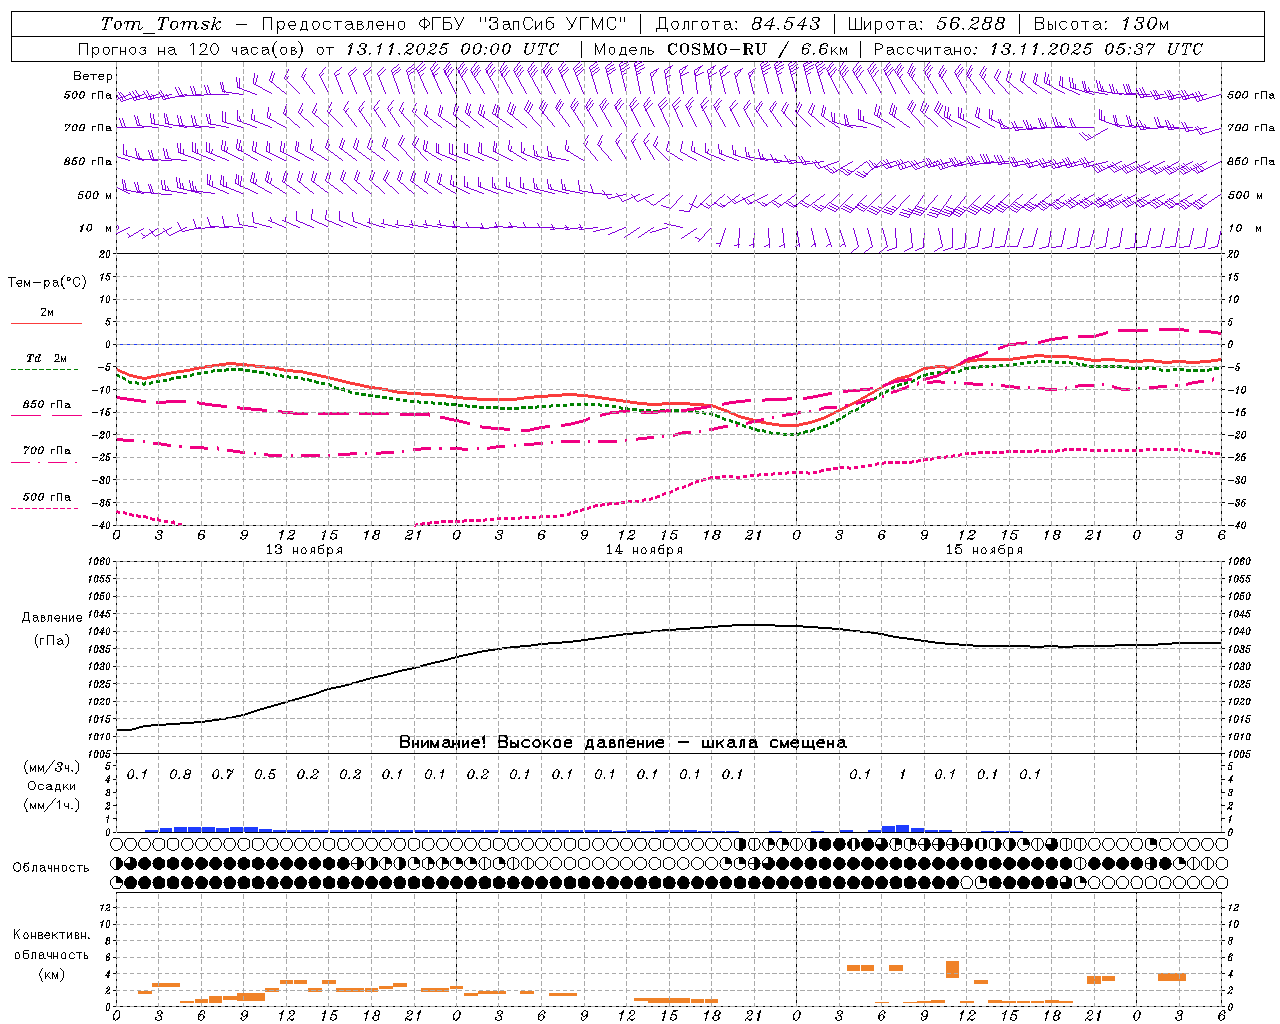Select the Тем-ра(°C) axis title
The width and height of the screenshot is (1280, 1024).
(47, 283)
